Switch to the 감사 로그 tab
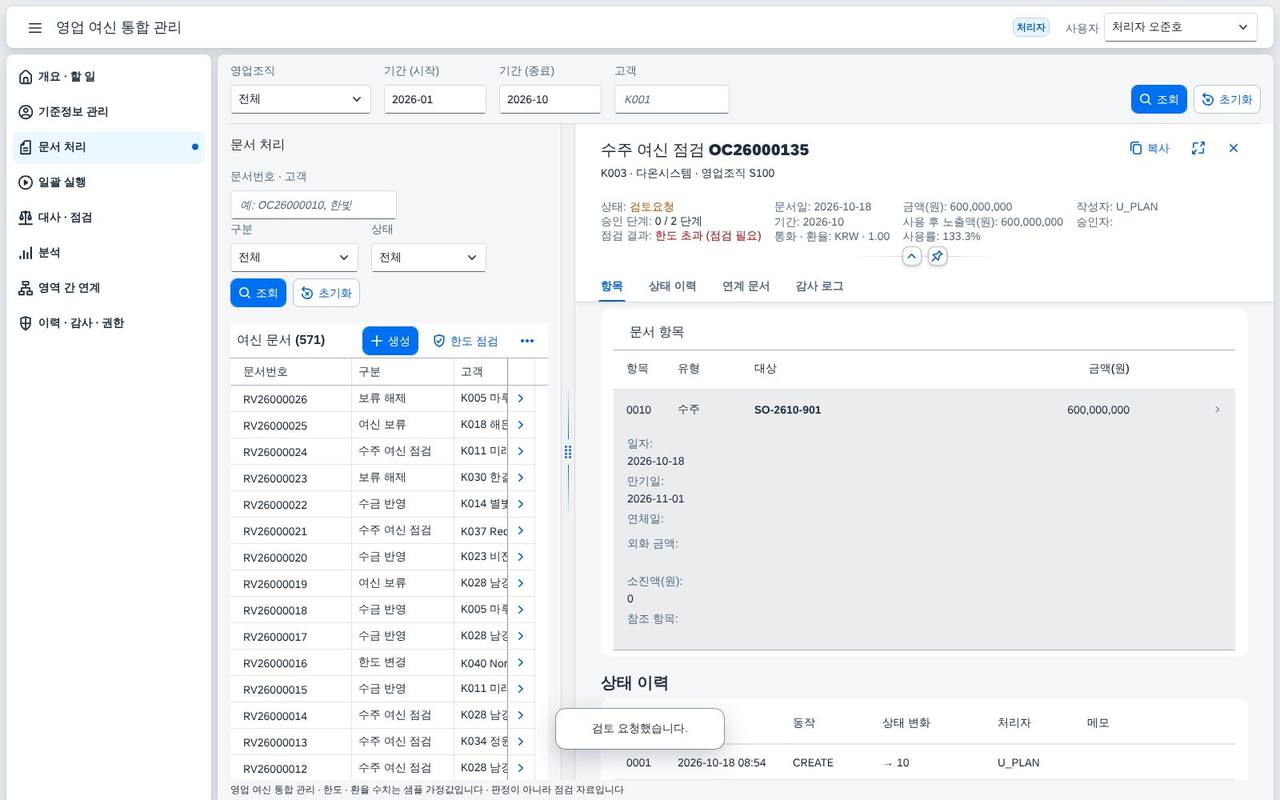Viewport: 1280px width, 800px height. 819,286
